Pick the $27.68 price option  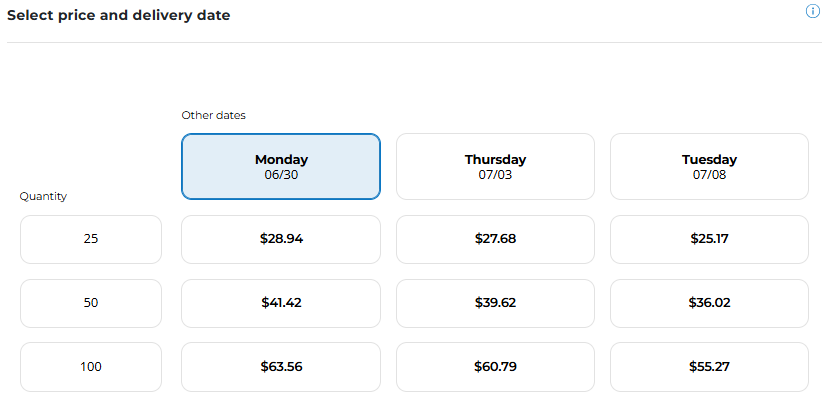click(495, 239)
